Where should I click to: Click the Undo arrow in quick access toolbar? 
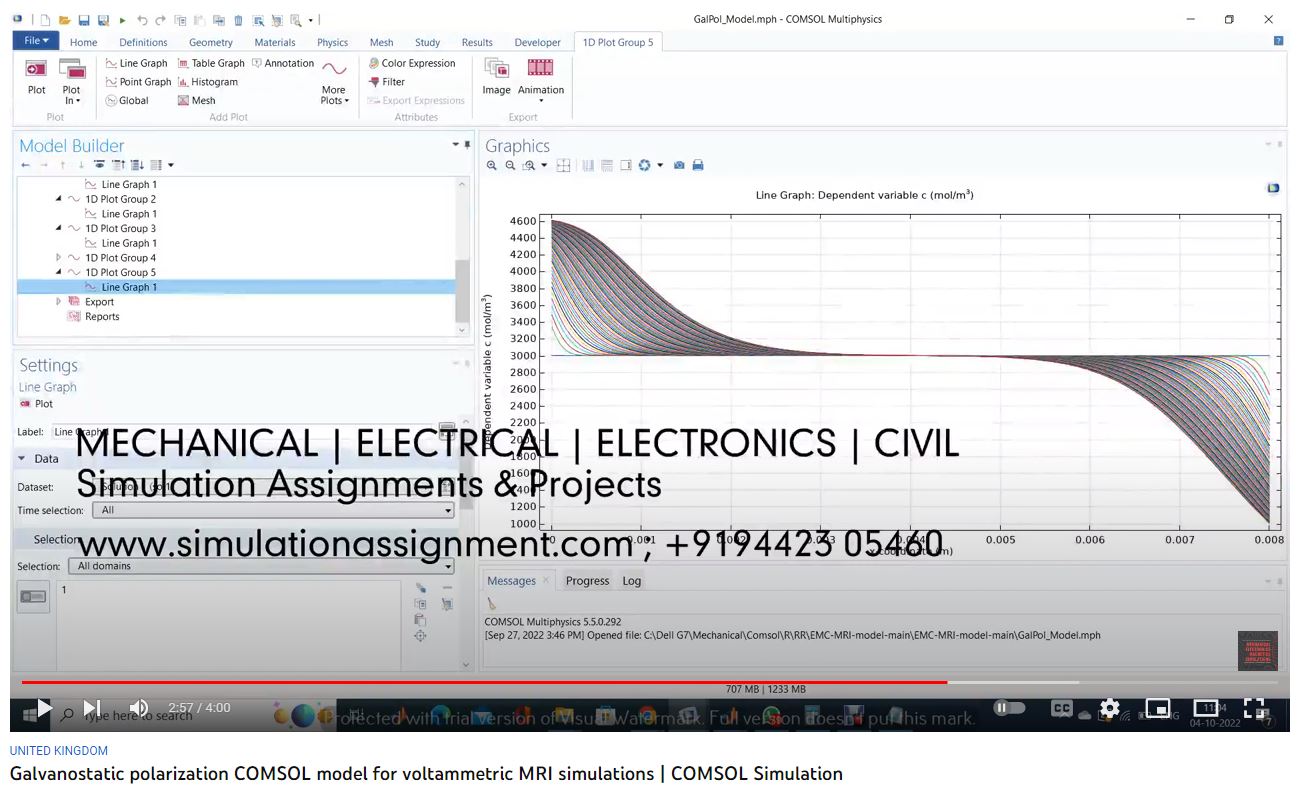pos(142,20)
